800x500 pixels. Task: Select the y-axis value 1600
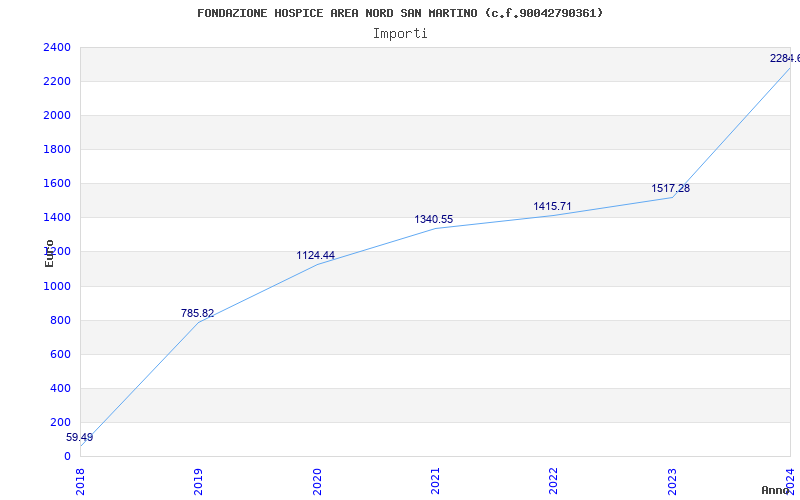(57, 184)
